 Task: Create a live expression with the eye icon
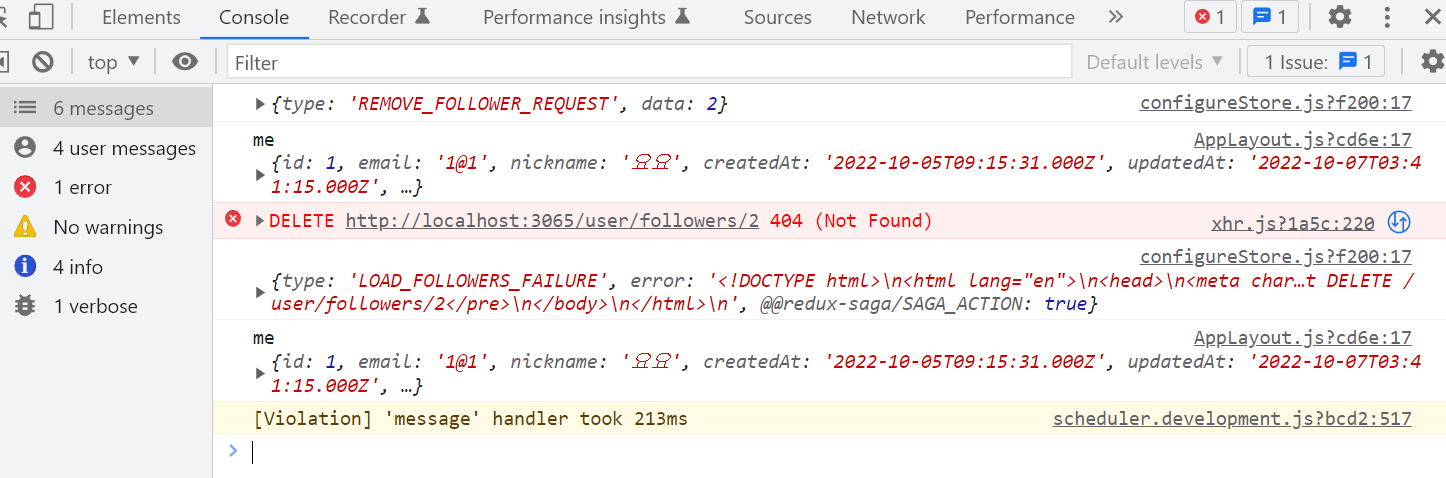pos(185,62)
